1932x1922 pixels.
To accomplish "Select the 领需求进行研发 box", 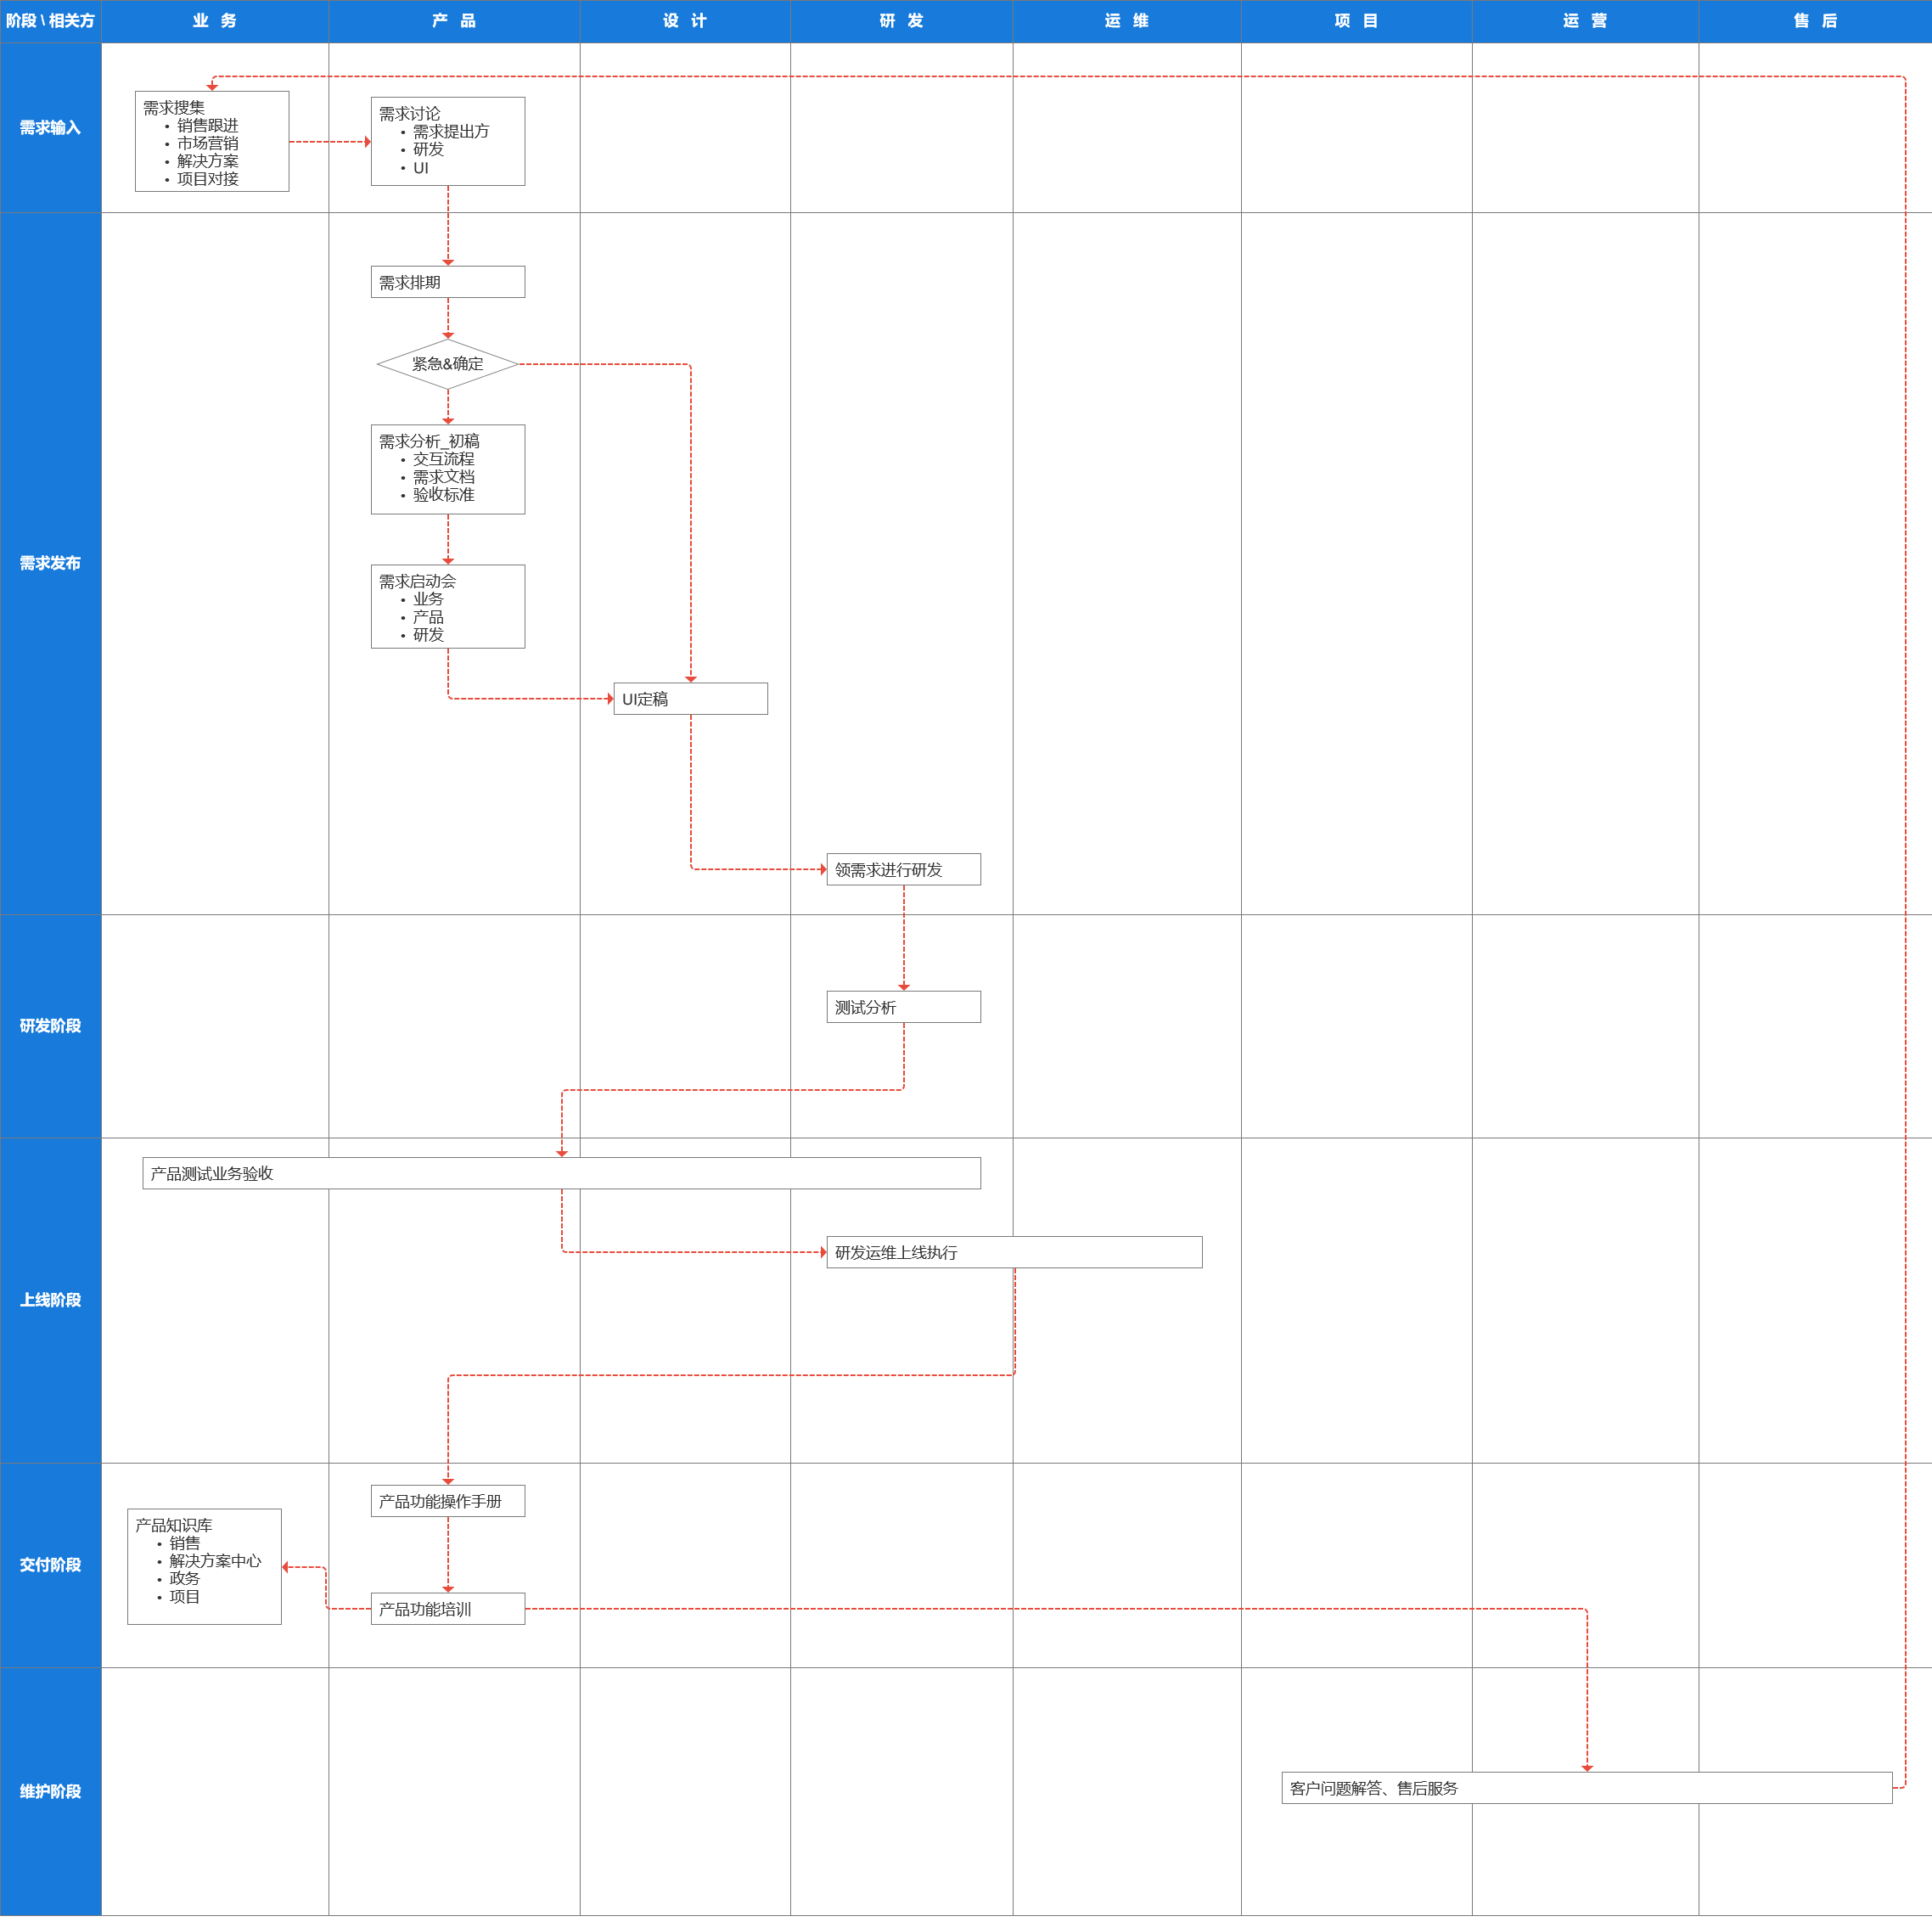I will [x=904, y=870].
